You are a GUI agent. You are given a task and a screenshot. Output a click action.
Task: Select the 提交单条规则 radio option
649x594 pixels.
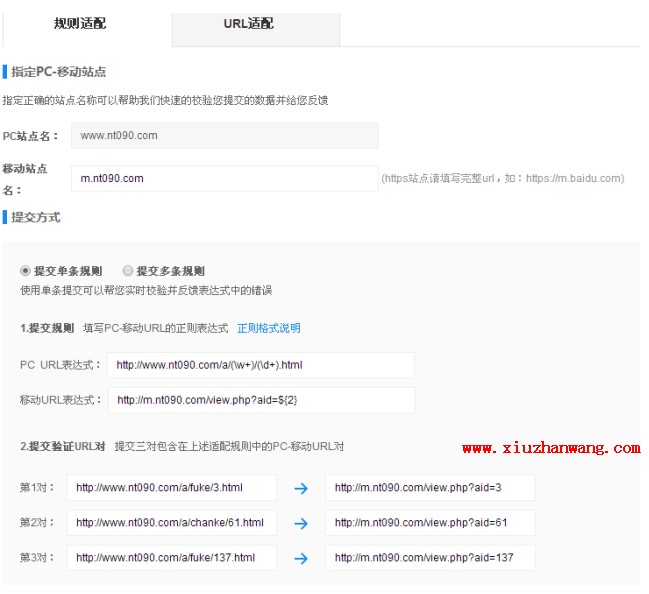26,271
